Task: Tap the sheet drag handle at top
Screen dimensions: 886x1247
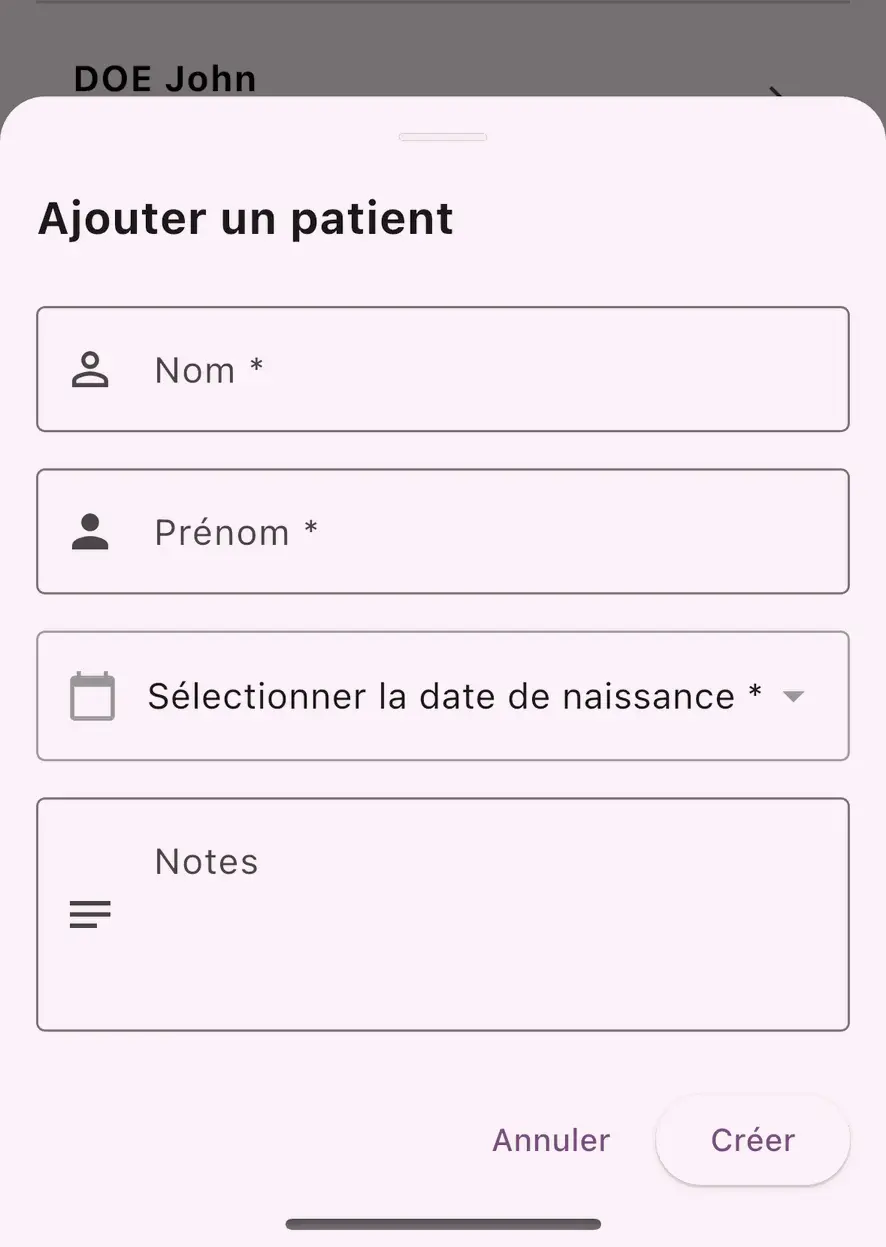Action: [443, 137]
